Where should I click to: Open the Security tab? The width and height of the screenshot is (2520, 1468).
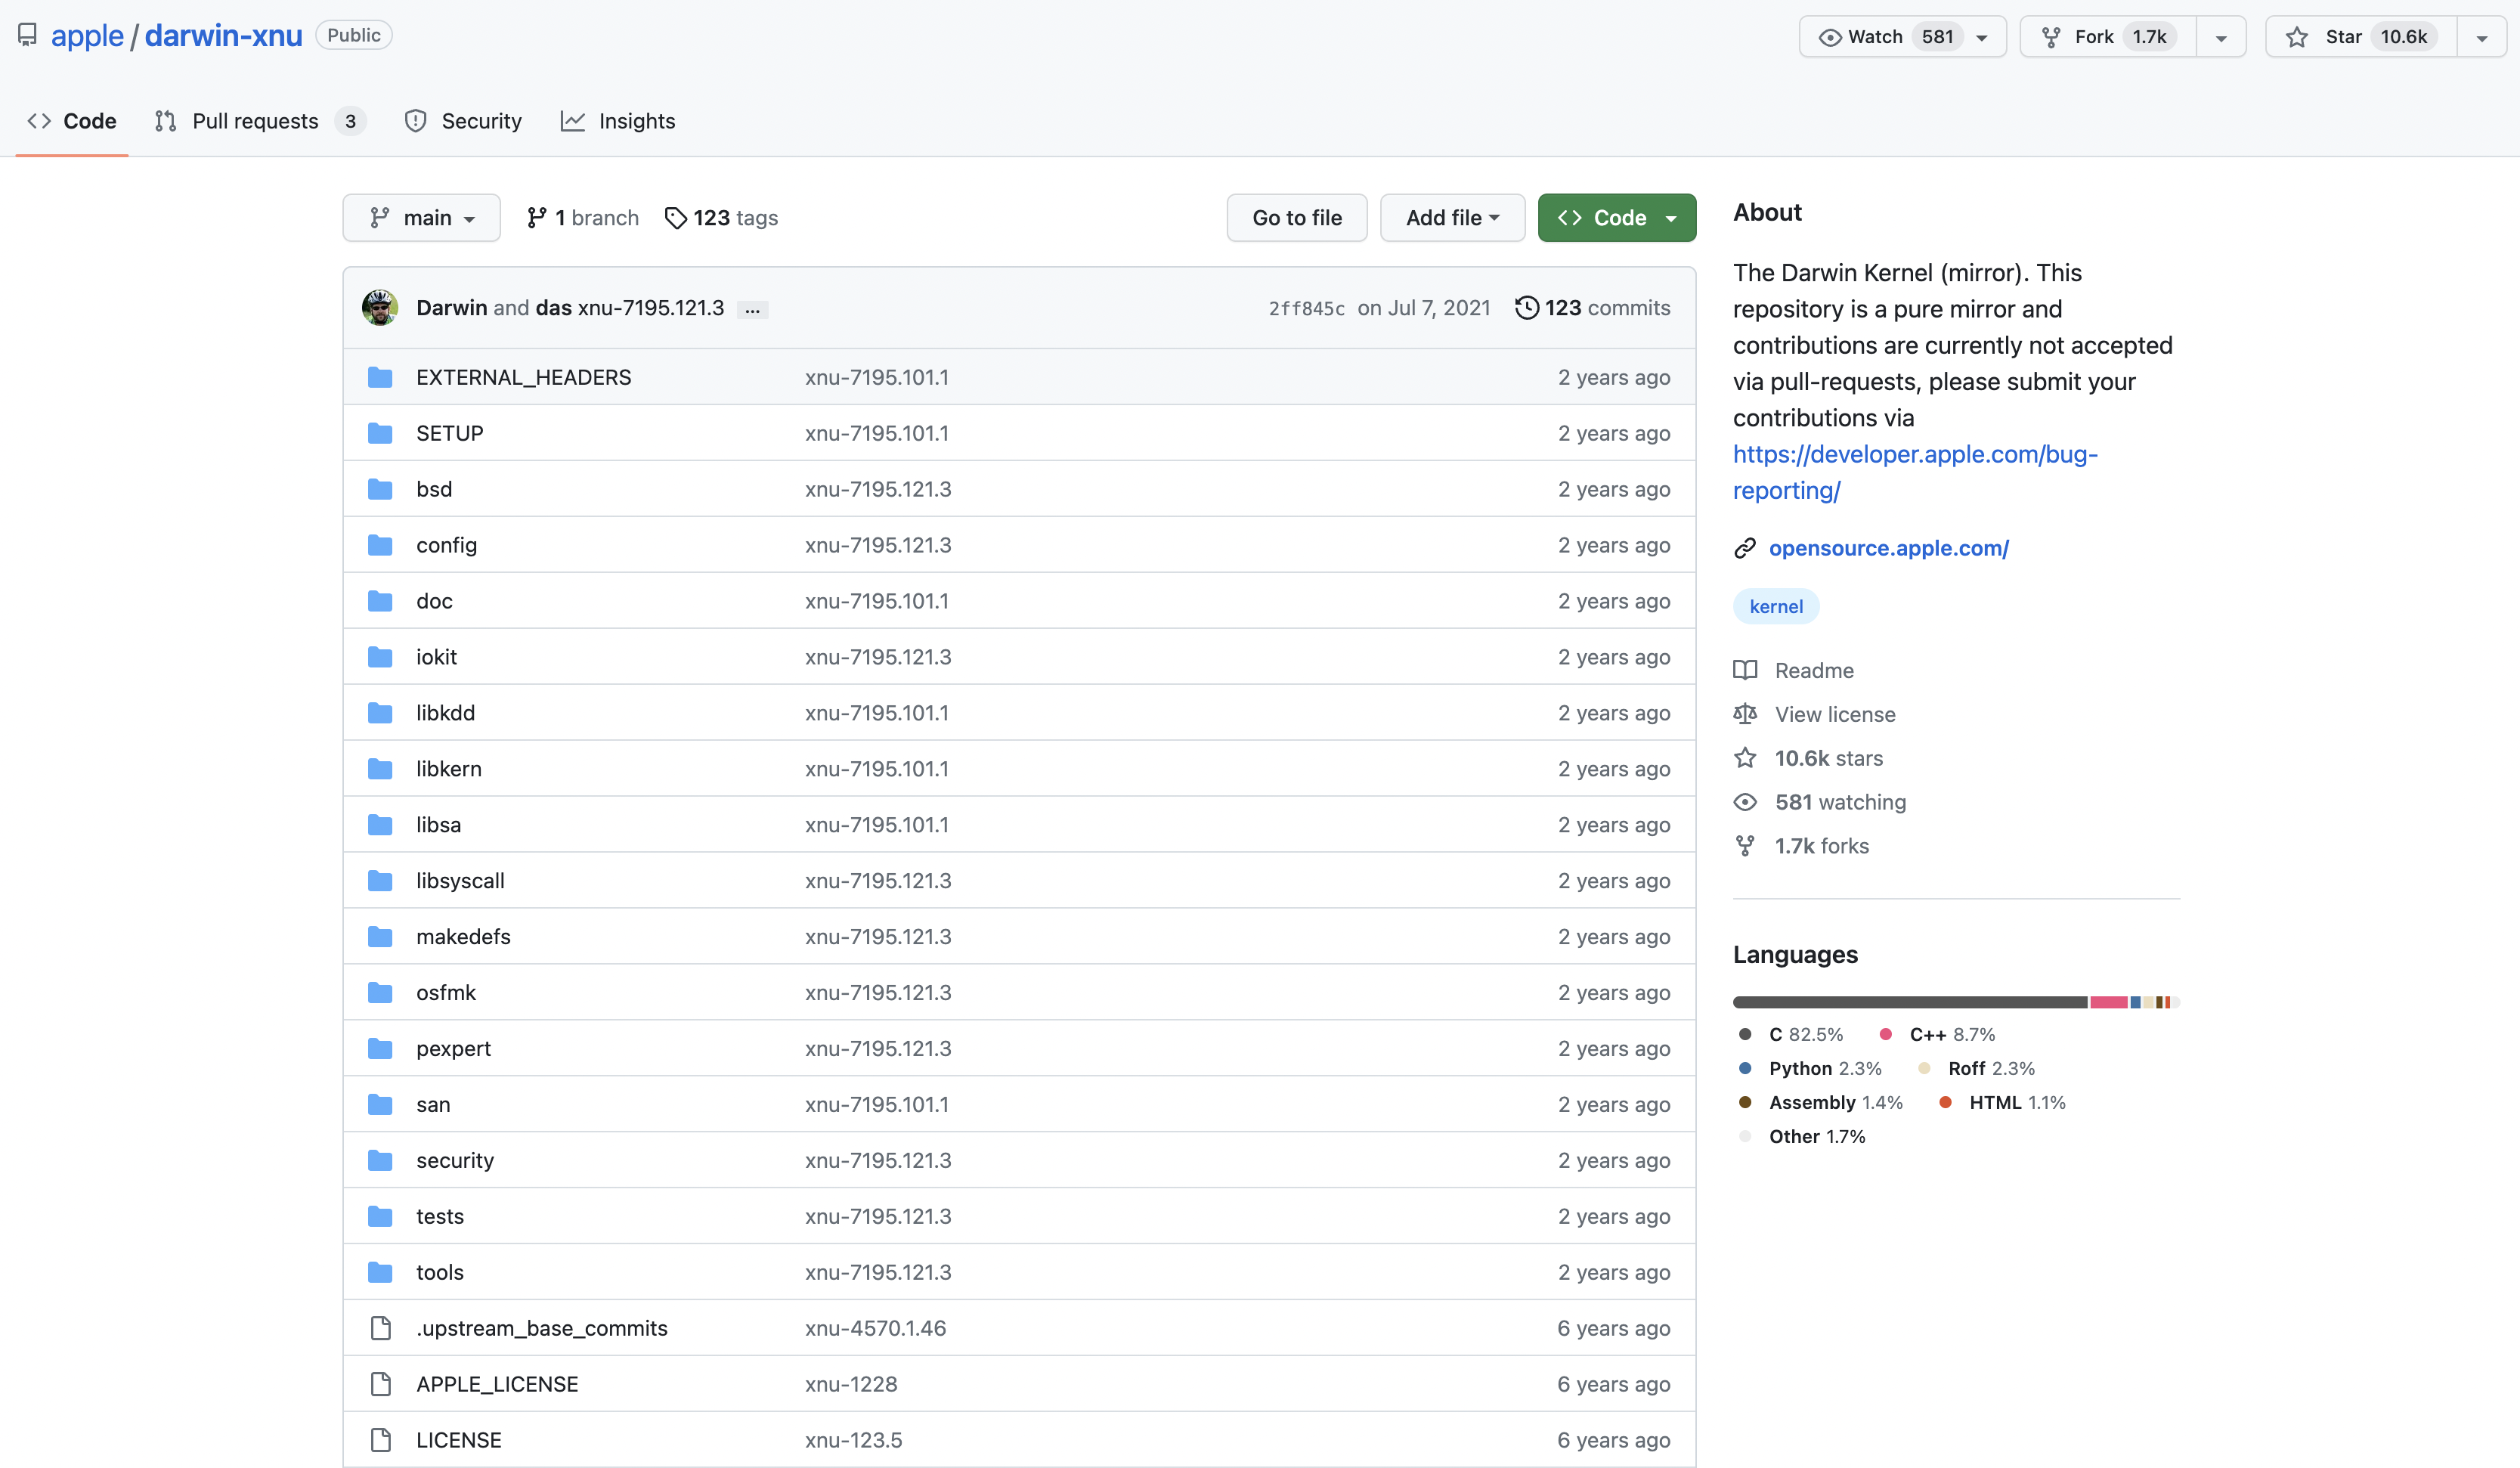[x=463, y=121]
